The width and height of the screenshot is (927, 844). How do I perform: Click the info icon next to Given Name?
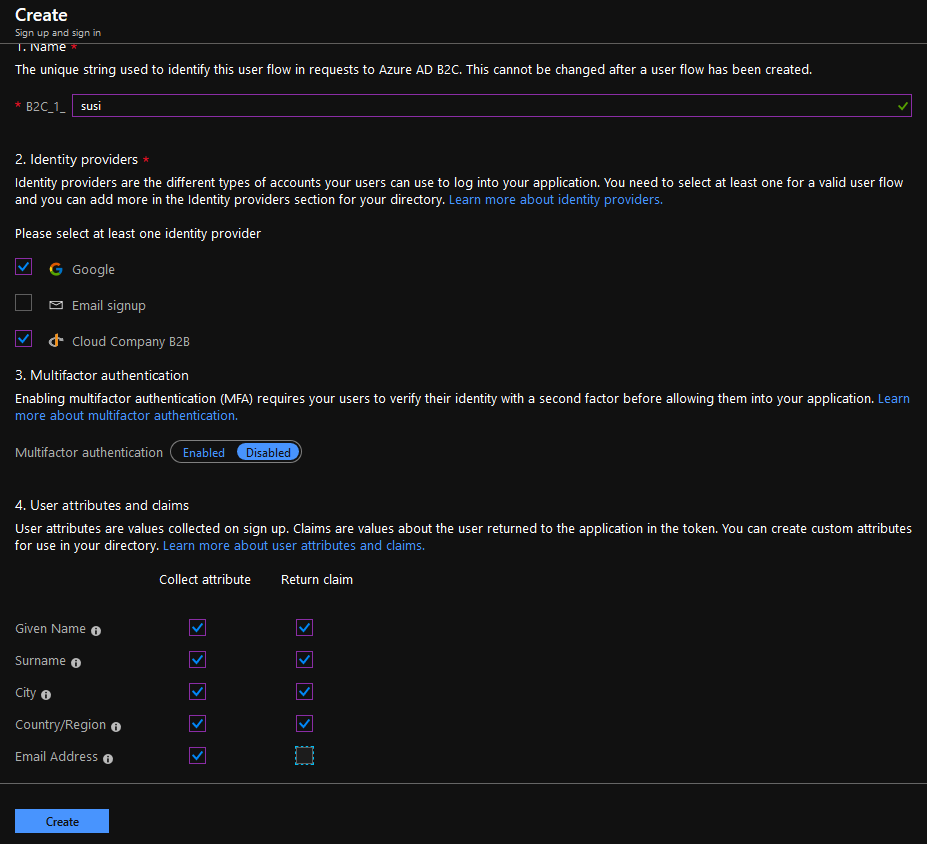[94, 630]
